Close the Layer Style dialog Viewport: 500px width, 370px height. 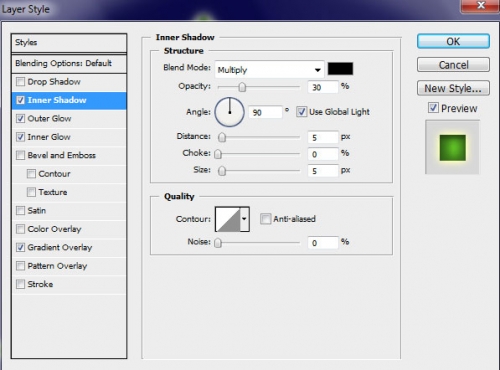tap(480, 6)
